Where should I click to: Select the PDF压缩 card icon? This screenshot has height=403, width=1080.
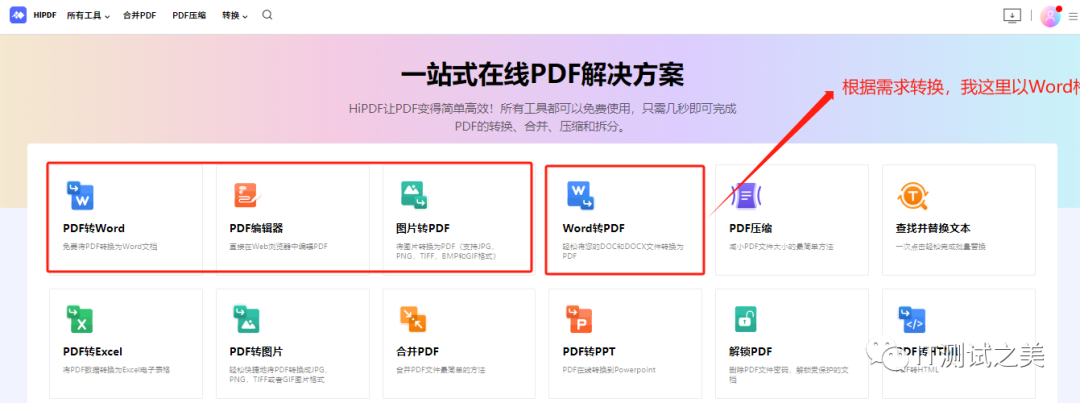point(746,194)
